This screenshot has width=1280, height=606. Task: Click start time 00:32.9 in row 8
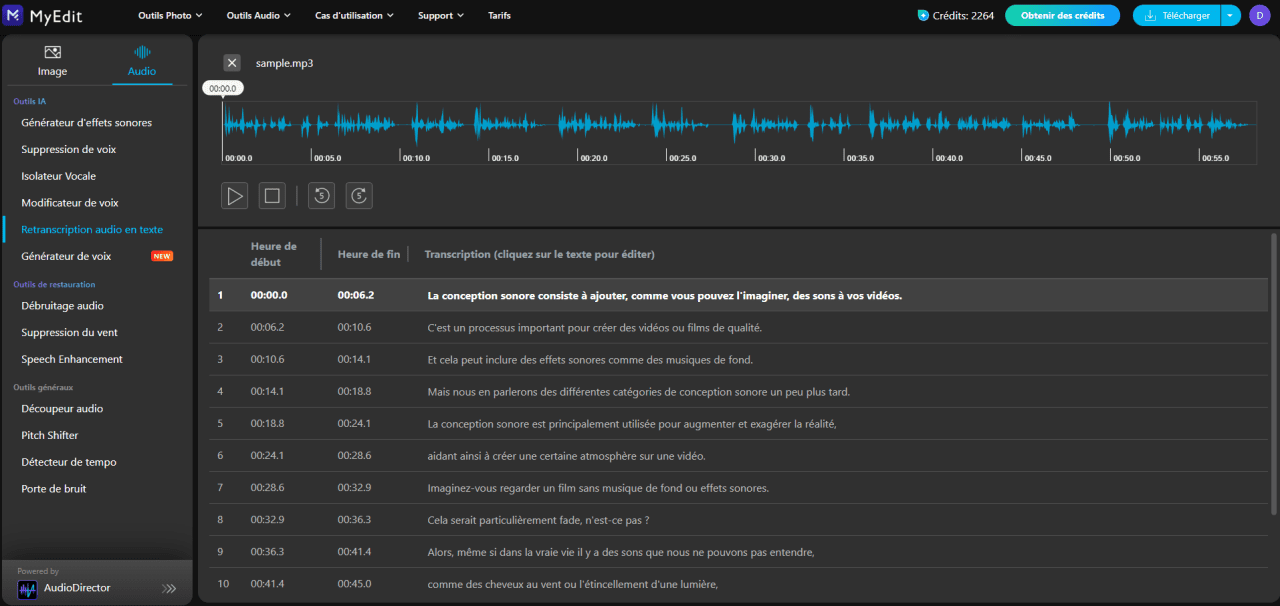click(267, 520)
